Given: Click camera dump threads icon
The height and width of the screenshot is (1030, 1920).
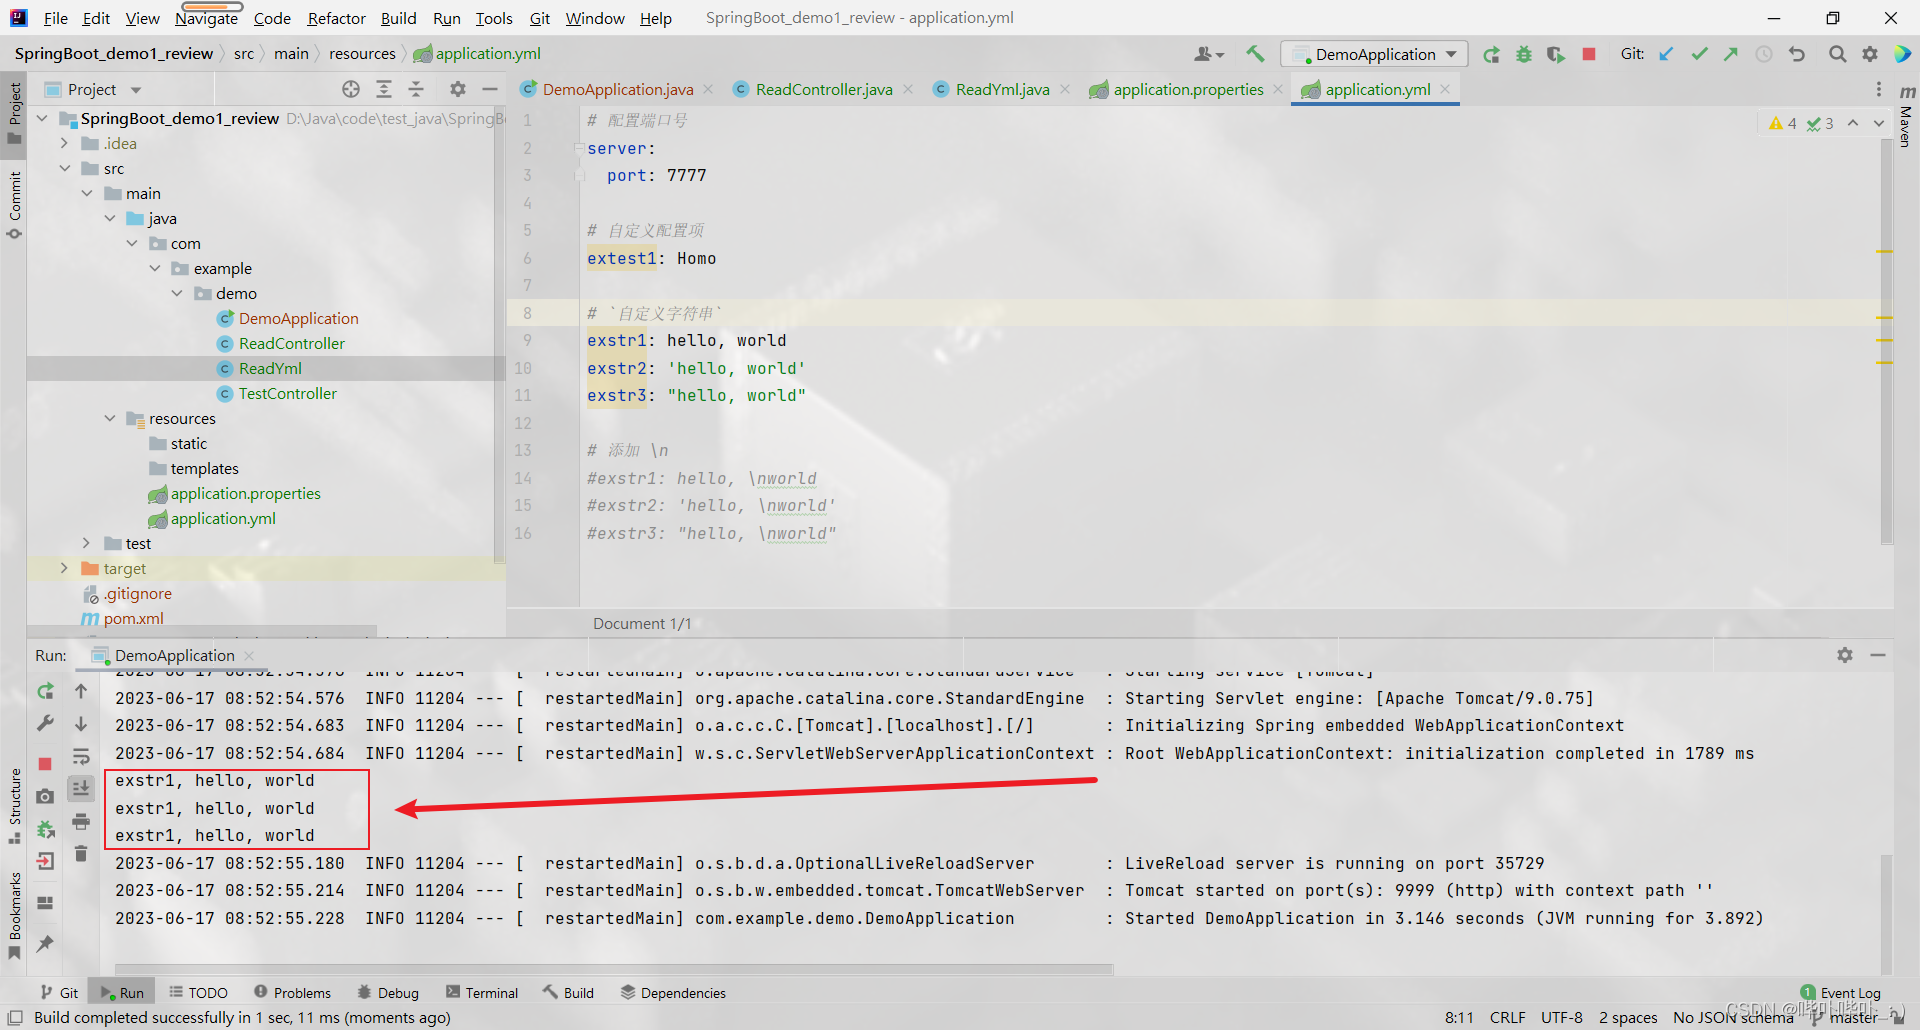Looking at the screenshot, I should (x=45, y=796).
